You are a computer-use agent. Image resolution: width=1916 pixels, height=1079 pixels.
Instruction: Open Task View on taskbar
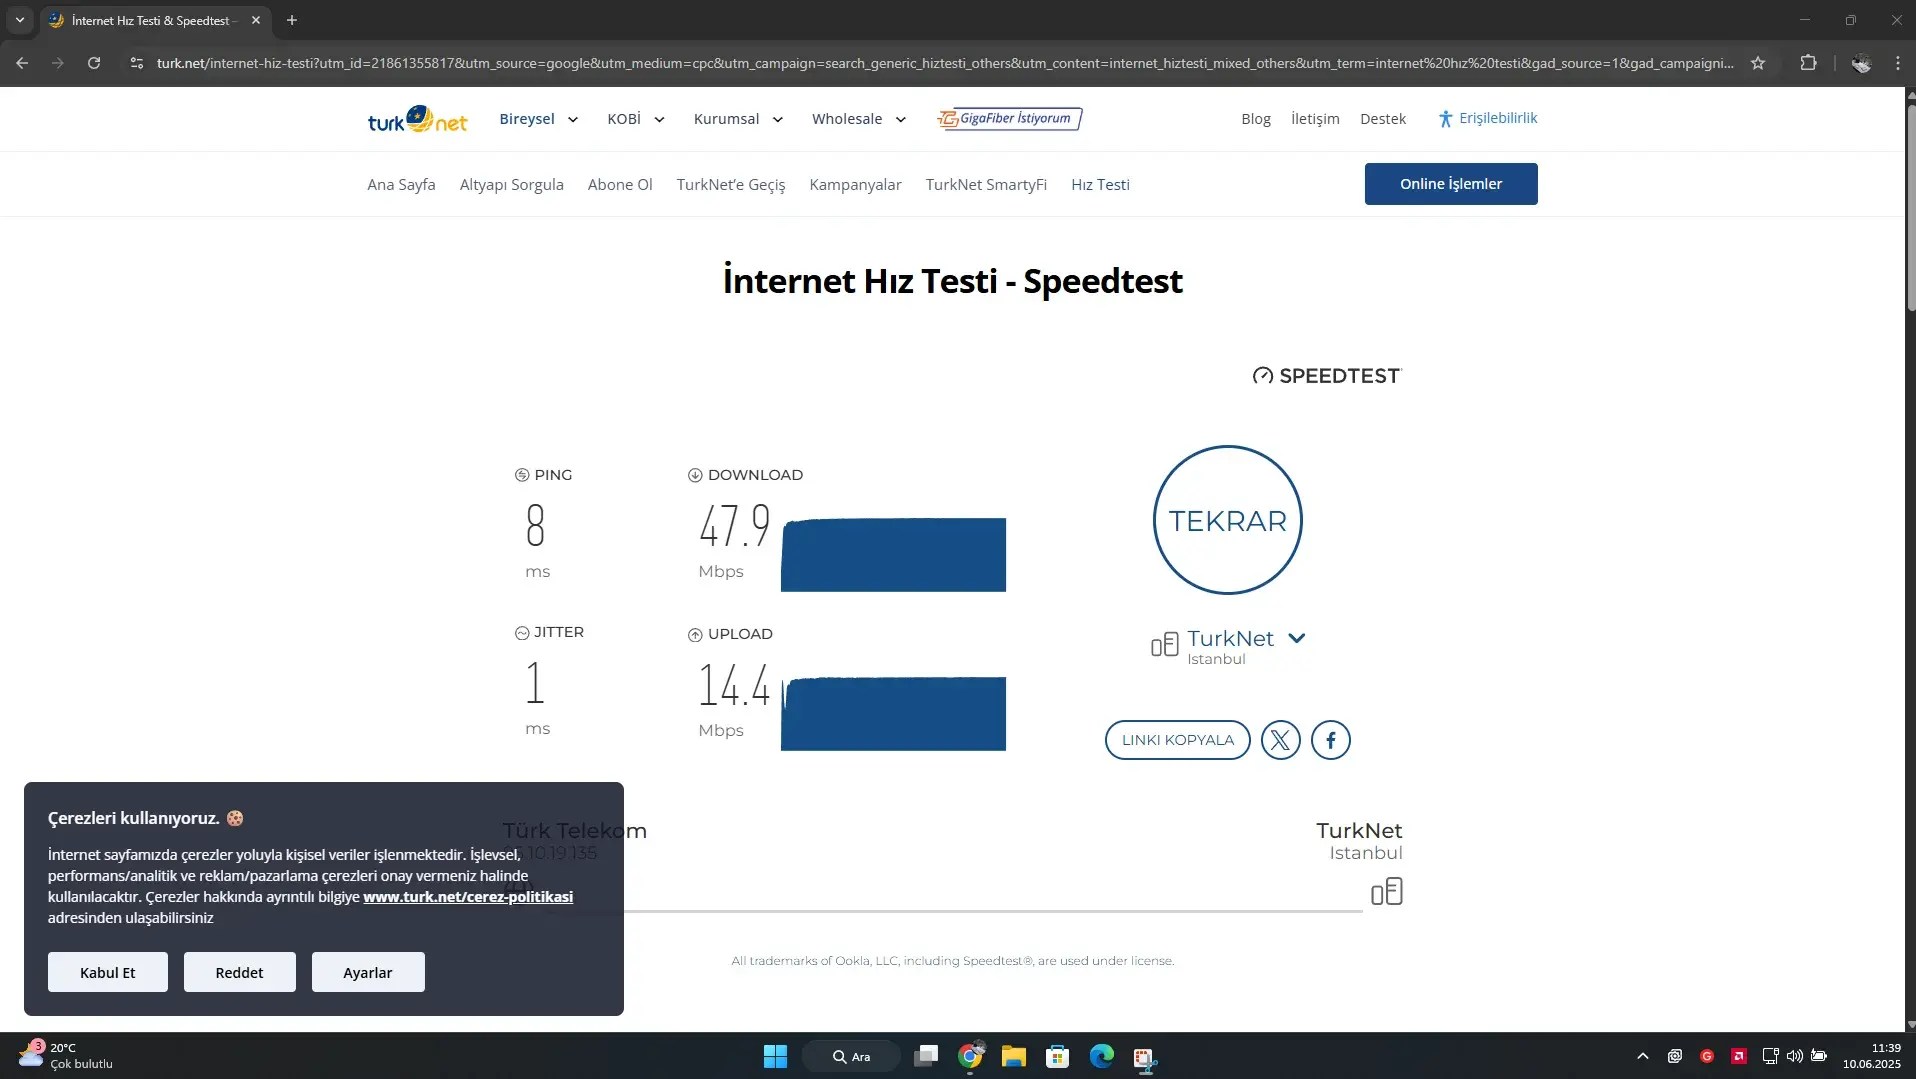click(x=926, y=1056)
